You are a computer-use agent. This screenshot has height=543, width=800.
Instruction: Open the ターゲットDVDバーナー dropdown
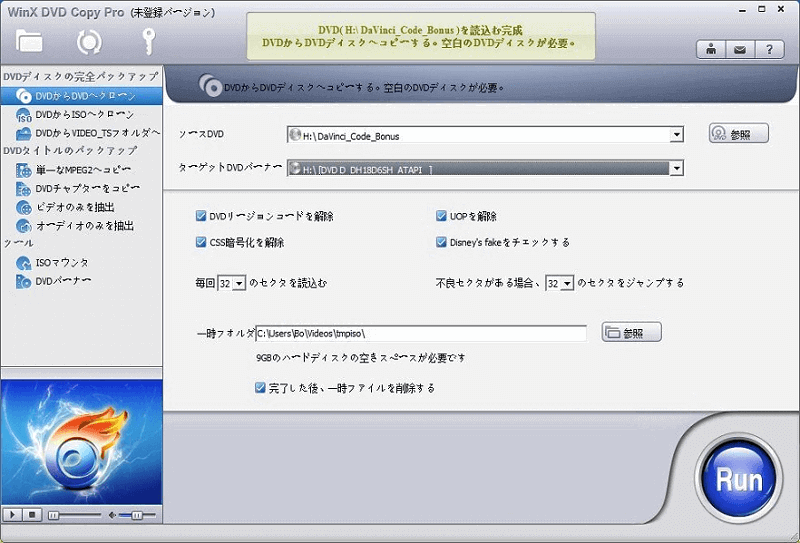677,169
